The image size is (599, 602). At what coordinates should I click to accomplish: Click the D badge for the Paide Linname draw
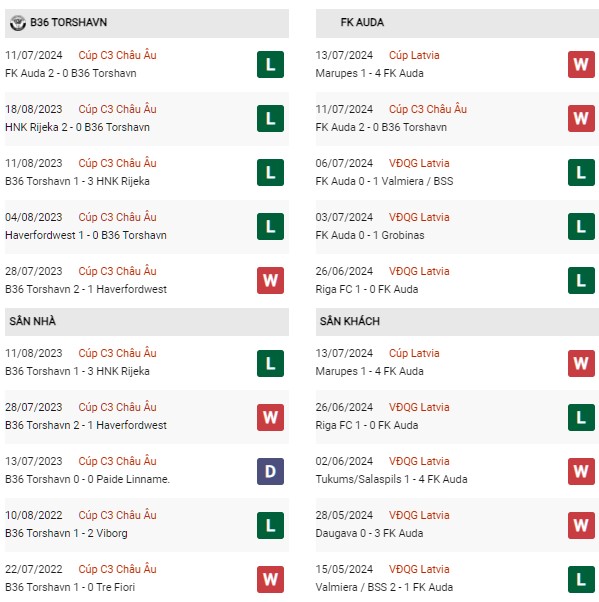(270, 471)
